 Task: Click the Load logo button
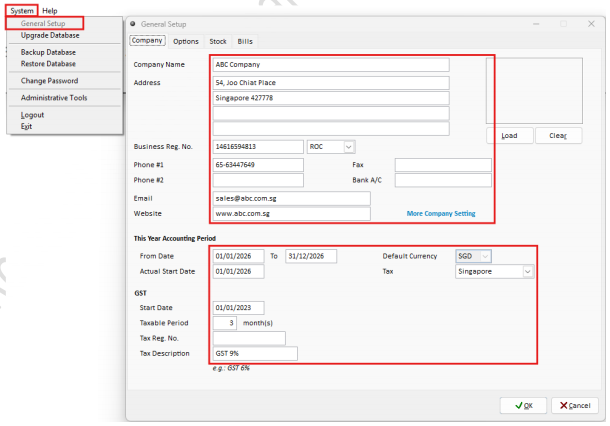[510, 136]
